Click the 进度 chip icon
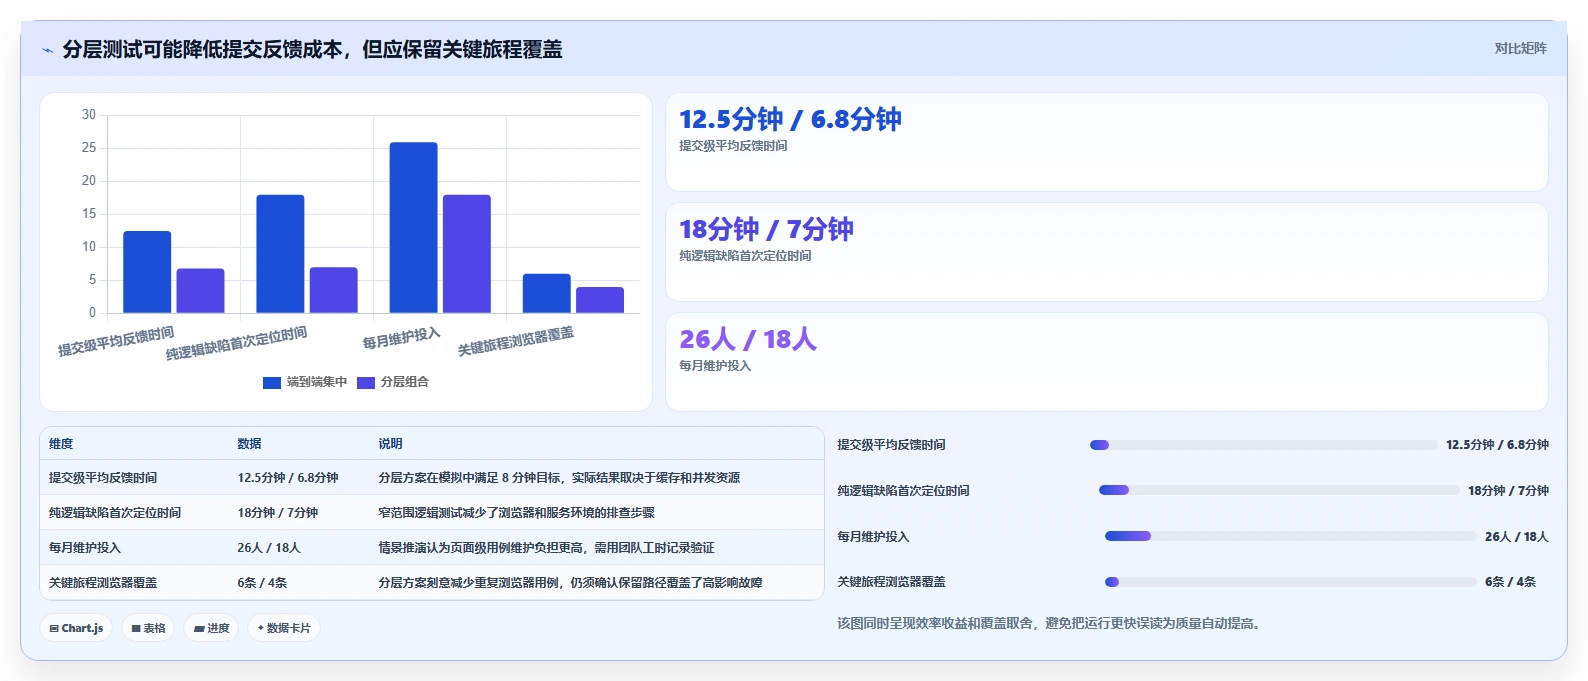1588x681 pixels. point(199,629)
